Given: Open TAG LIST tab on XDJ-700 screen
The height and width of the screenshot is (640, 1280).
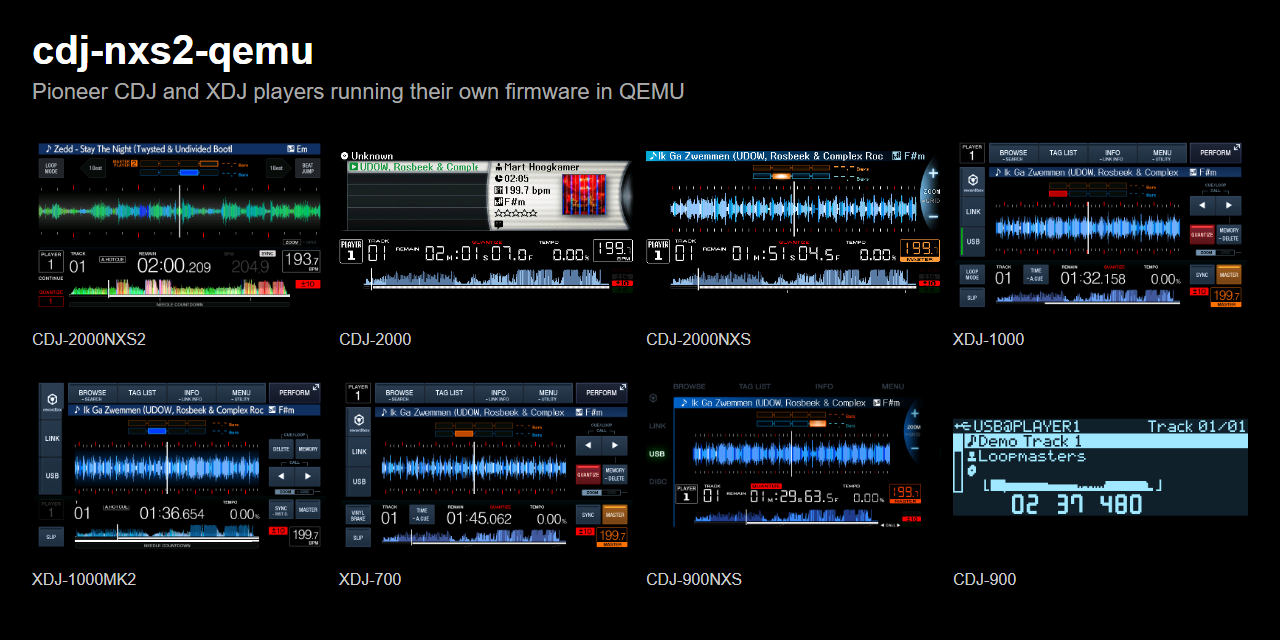Looking at the screenshot, I should point(449,393).
